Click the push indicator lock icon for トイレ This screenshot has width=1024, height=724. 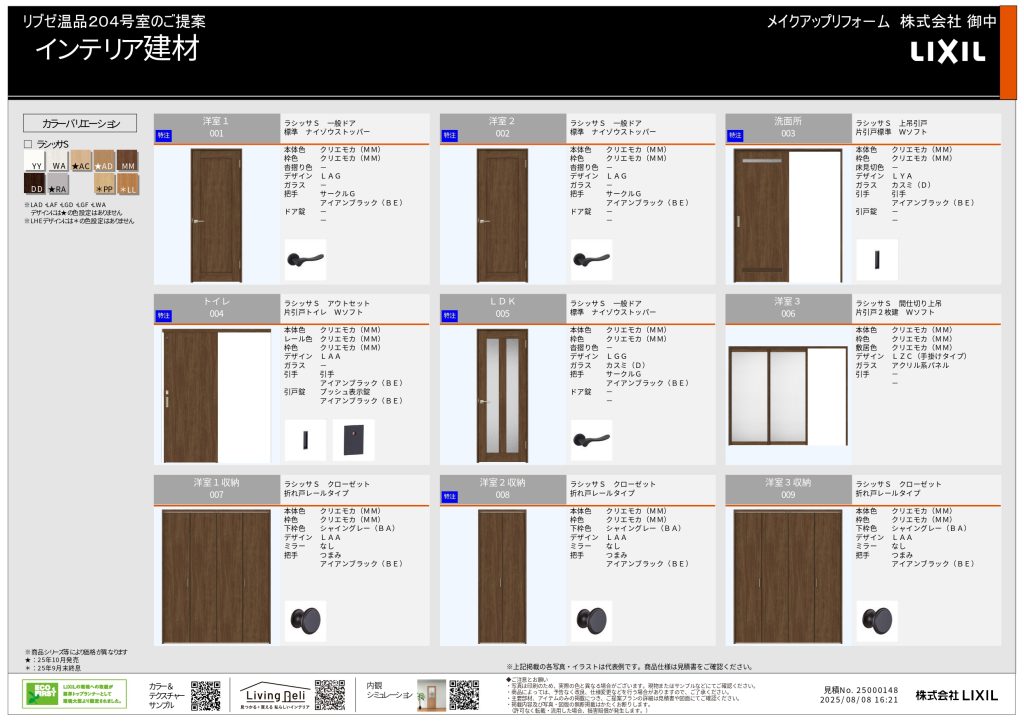tap(353, 440)
